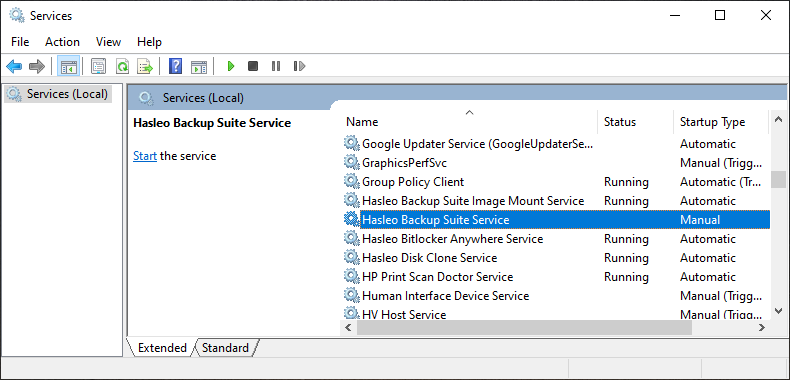This screenshot has height=380, width=790.
Task: Select Hasleo Bitlocker Anywhere Service
Action: [x=556, y=238]
